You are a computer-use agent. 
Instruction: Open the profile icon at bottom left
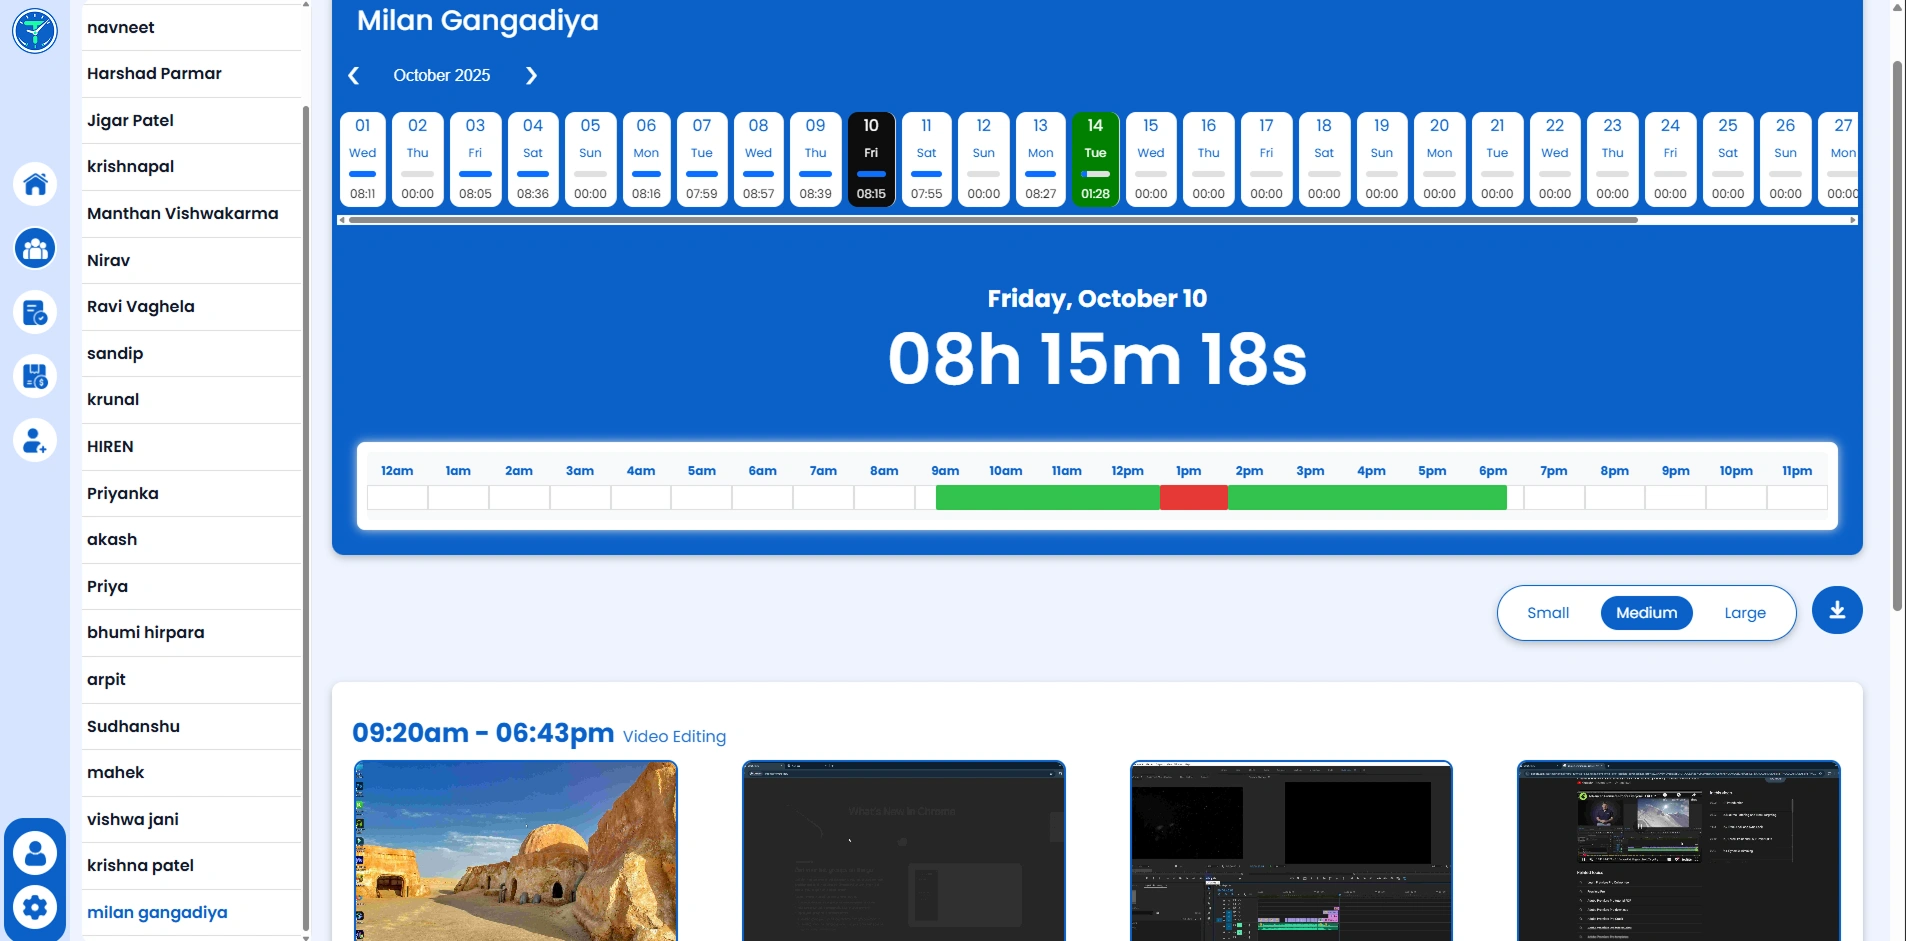click(x=35, y=851)
